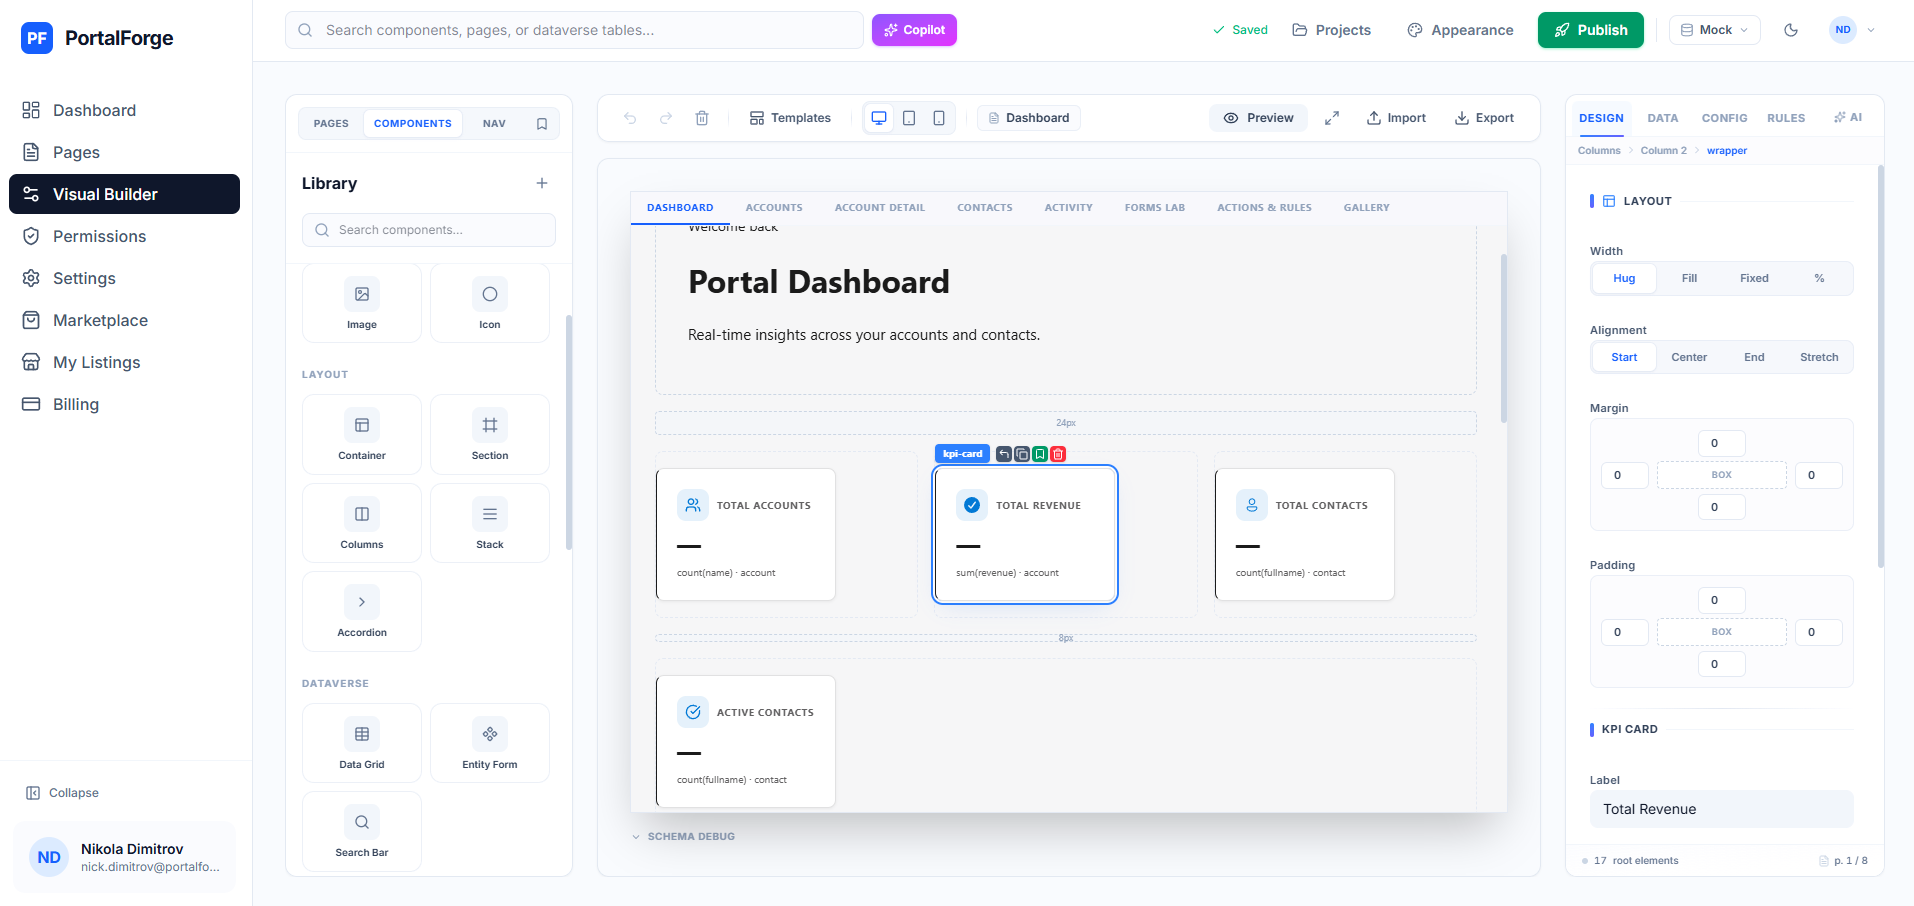Click the undo arrow in the builder toolbar
This screenshot has height=906, width=1914.
coord(629,117)
